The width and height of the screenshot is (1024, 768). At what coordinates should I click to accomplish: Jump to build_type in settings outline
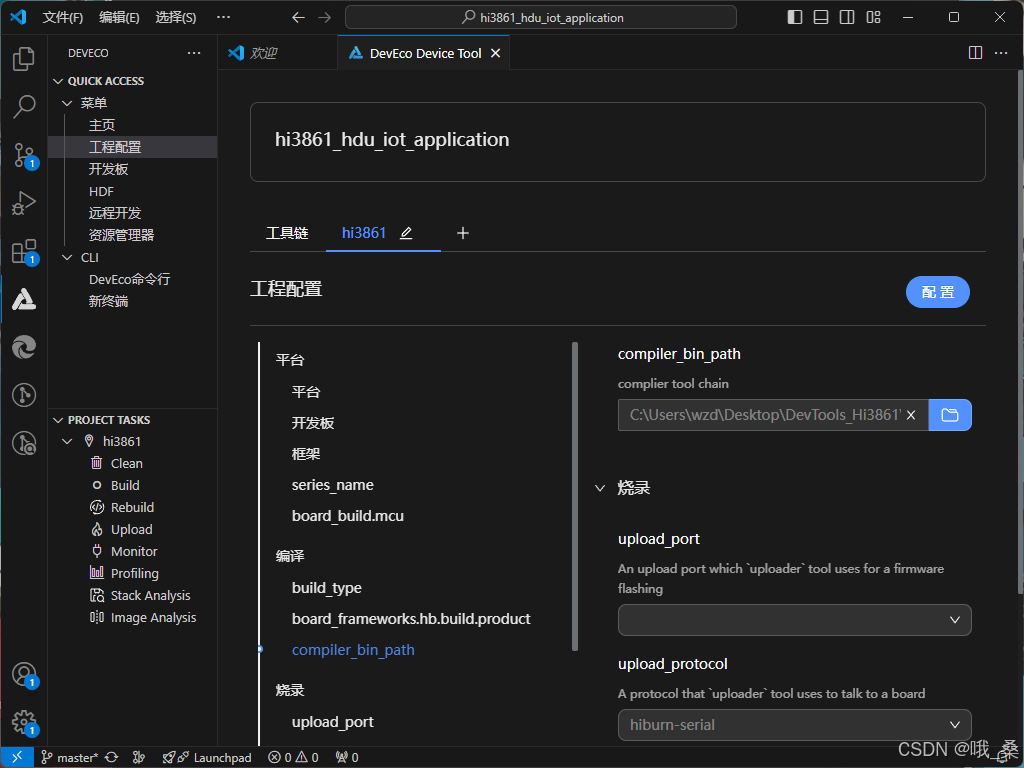tap(327, 588)
